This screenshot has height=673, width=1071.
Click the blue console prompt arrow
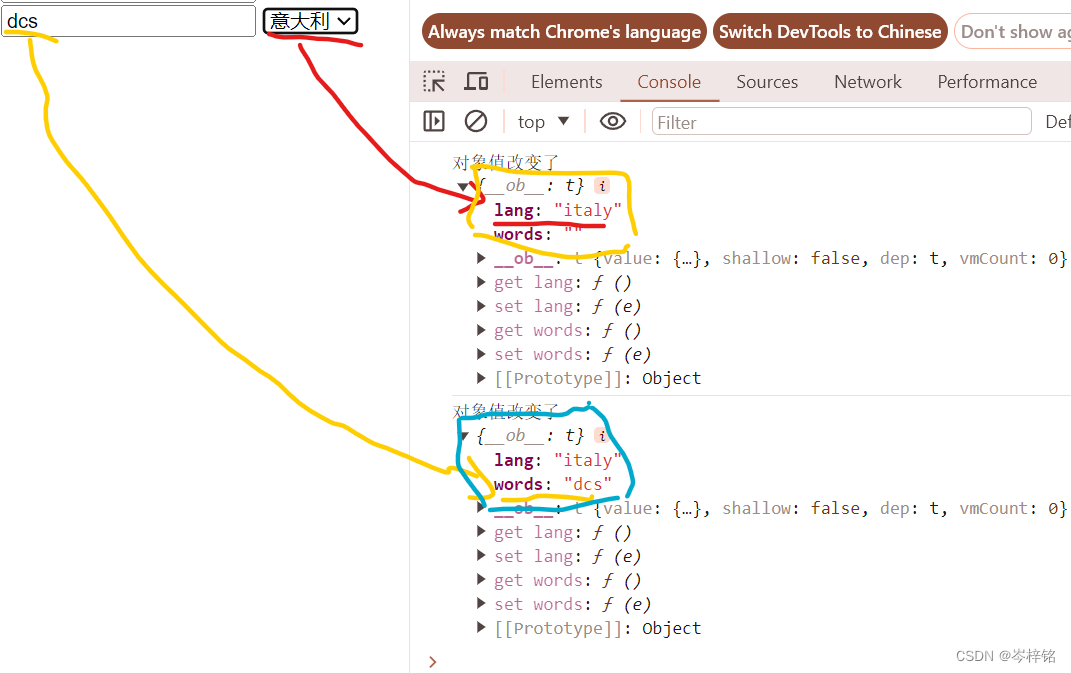tap(432, 661)
